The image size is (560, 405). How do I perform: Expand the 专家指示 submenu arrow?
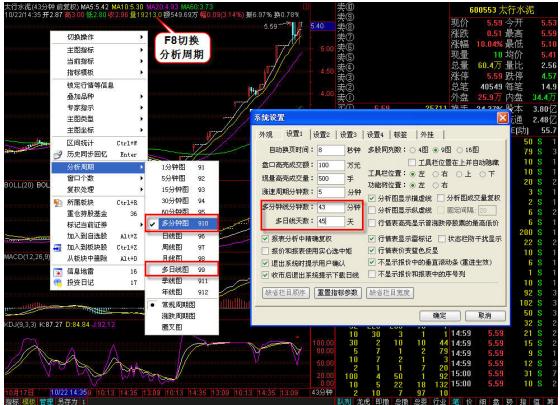(x=141, y=108)
